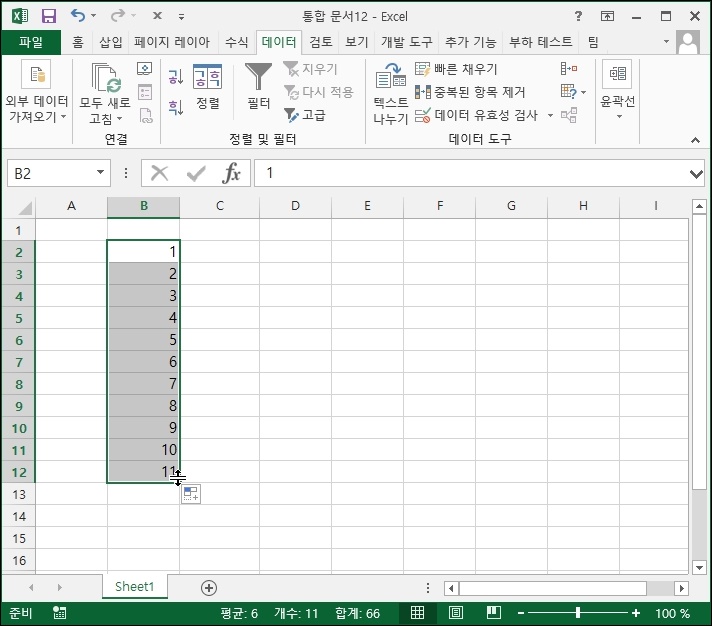Select column D header
This screenshot has width=712, height=626.
[295, 206]
